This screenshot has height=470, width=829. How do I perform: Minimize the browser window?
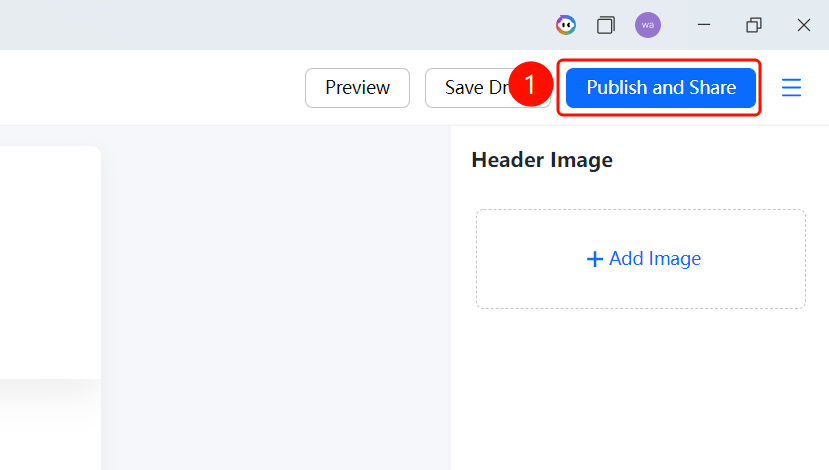click(704, 25)
